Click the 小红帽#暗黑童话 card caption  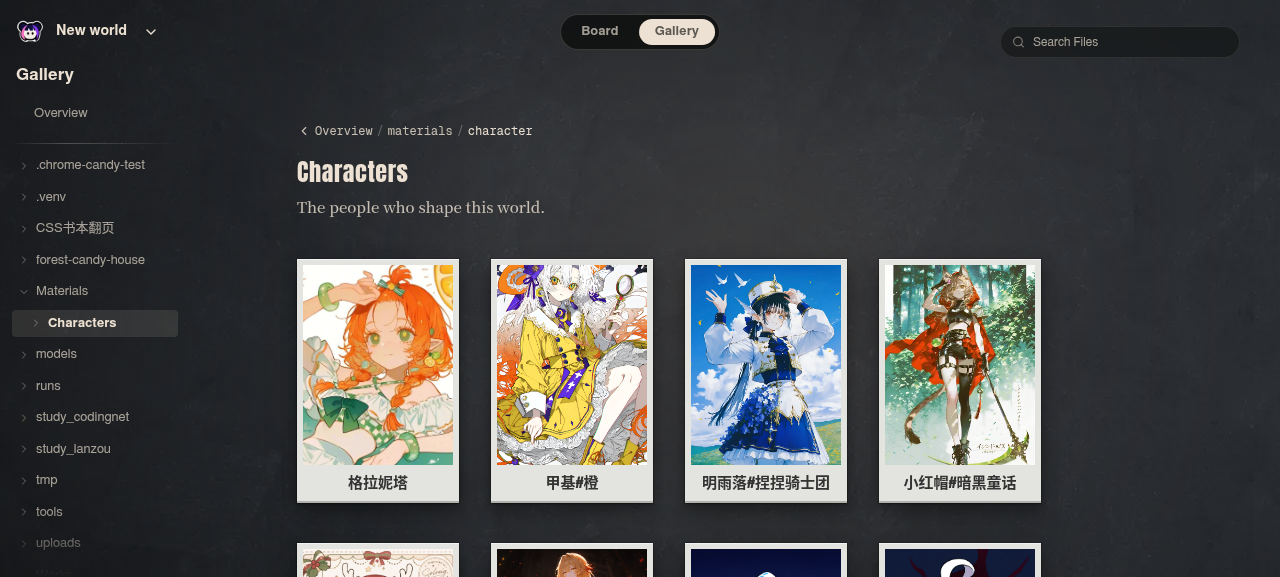click(960, 483)
